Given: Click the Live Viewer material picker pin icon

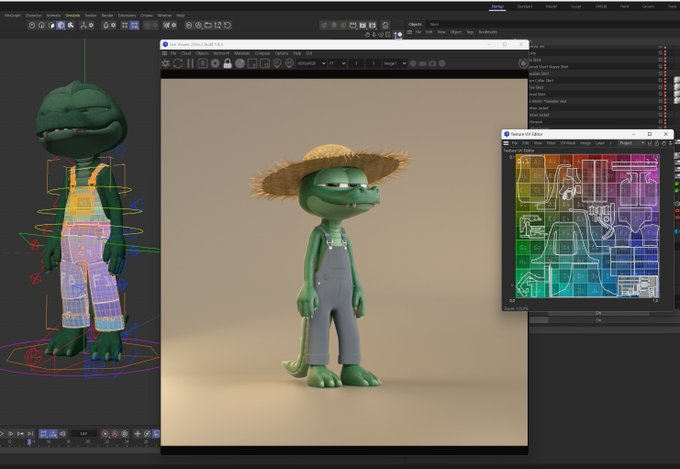Looking at the screenshot, I should 289,63.
